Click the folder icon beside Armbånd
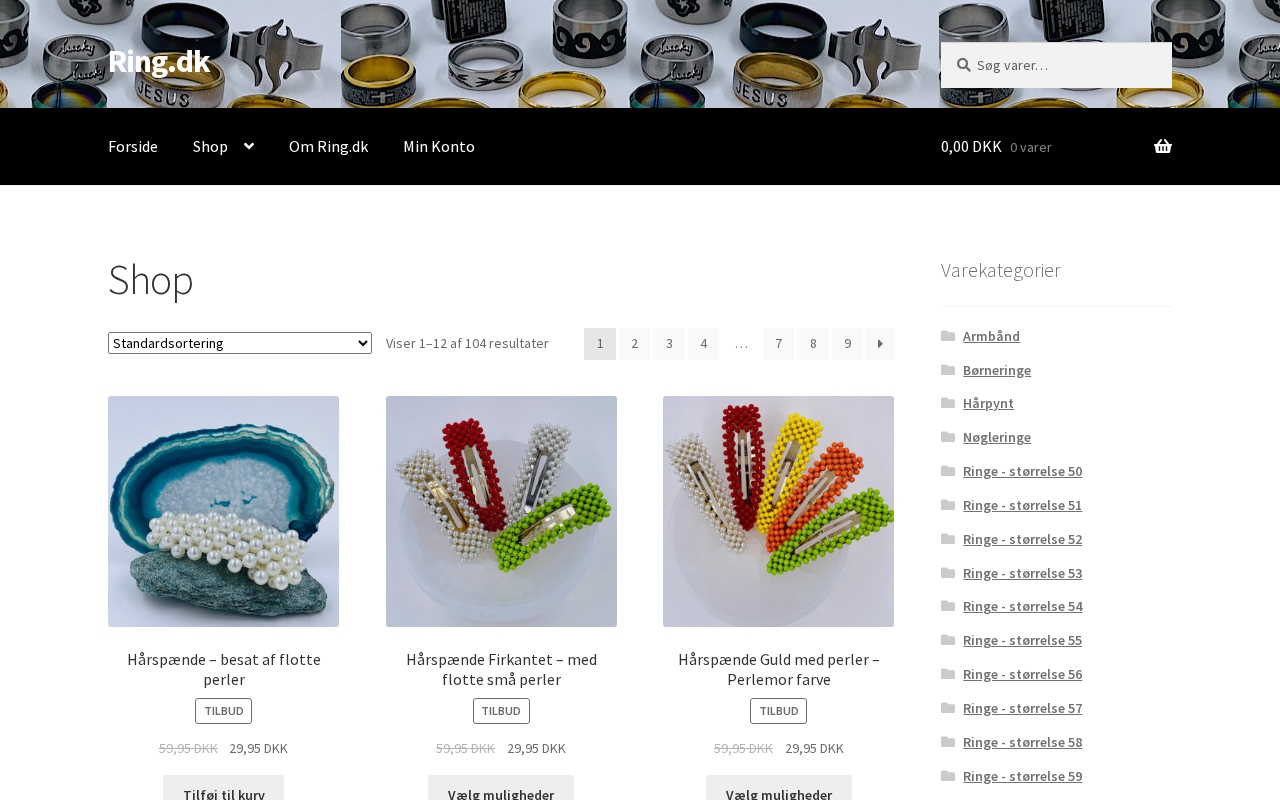The width and height of the screenshot is (1280, 800). tap(948, 336)
